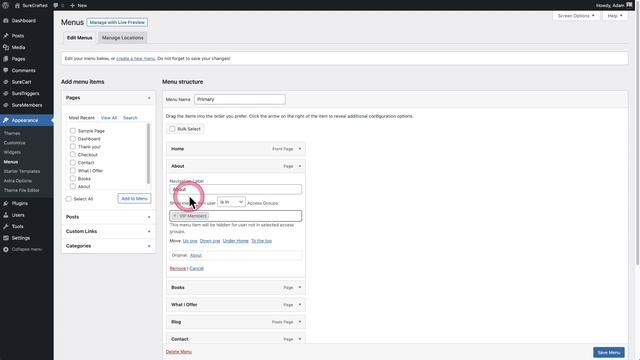Enable the Bulk Select checkbox
The width and height of the screenshot is (640, 360).
172,129
